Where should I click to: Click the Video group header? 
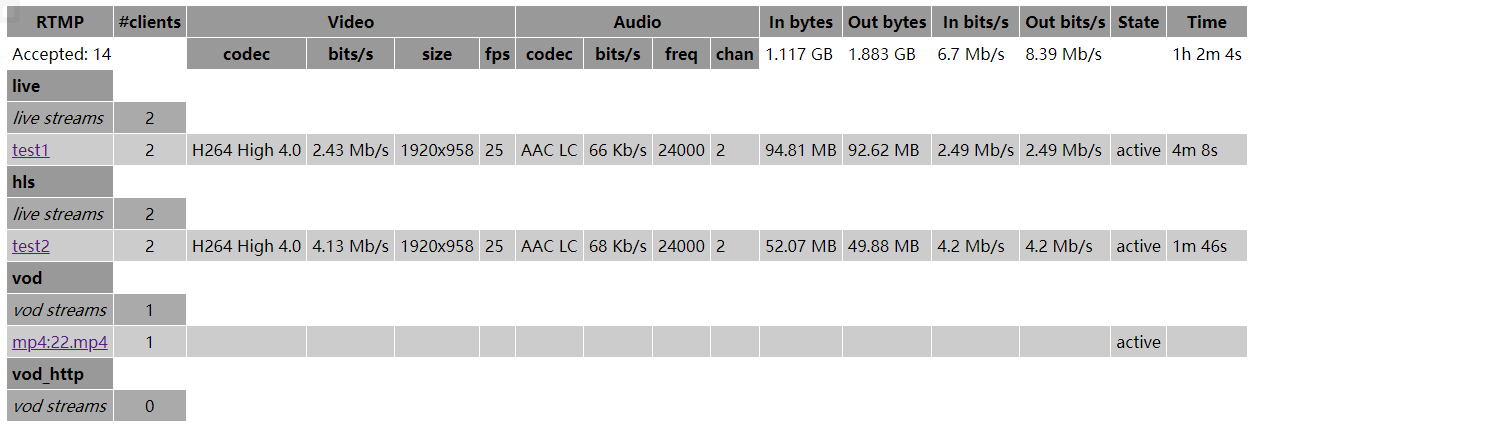[x=351, y=22]
